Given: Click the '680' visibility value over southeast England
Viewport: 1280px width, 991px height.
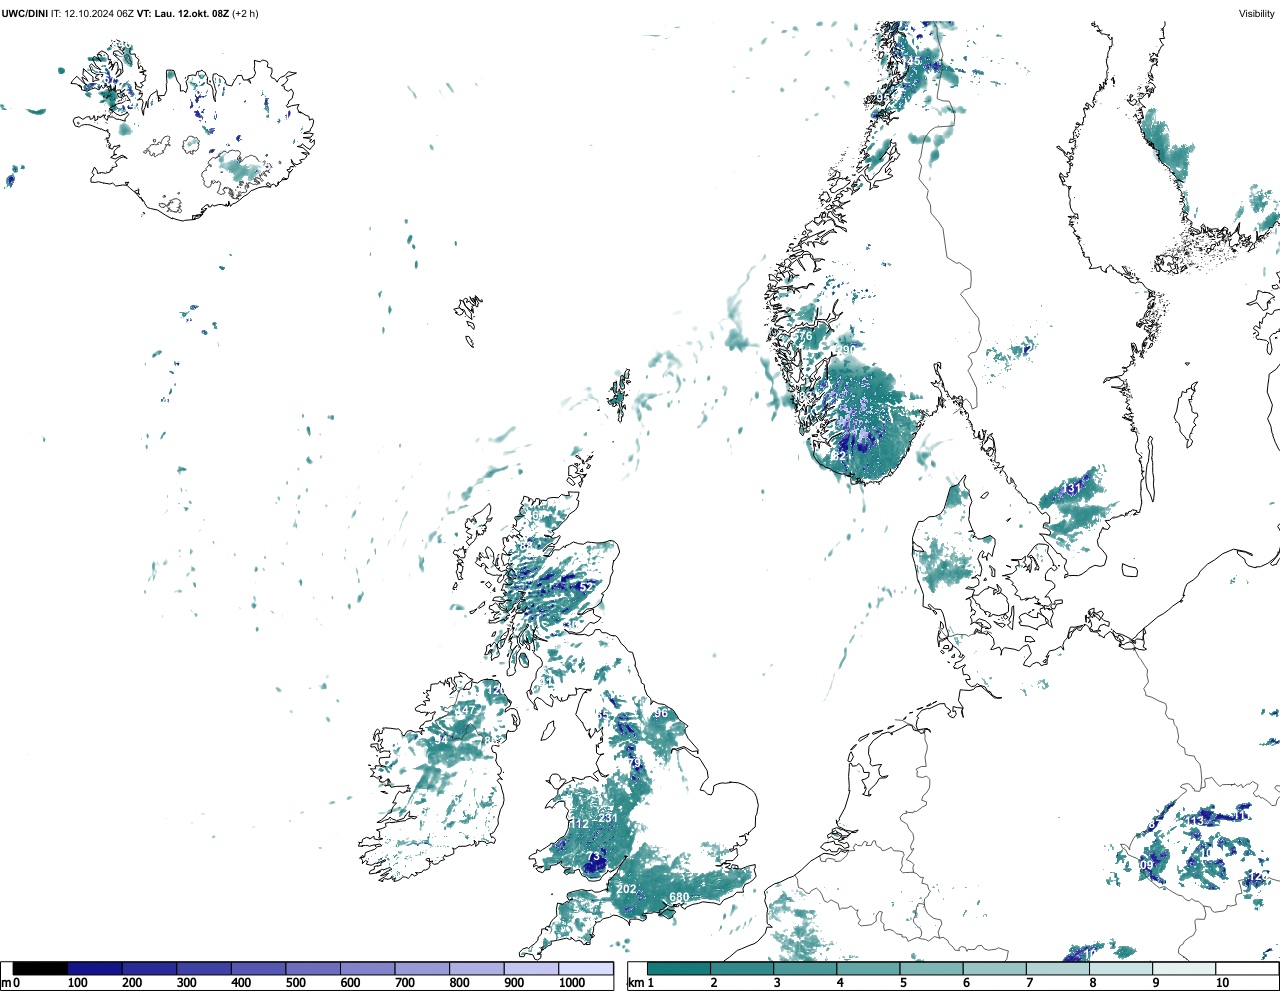Looking at the screenshot, I should point(679,897).
